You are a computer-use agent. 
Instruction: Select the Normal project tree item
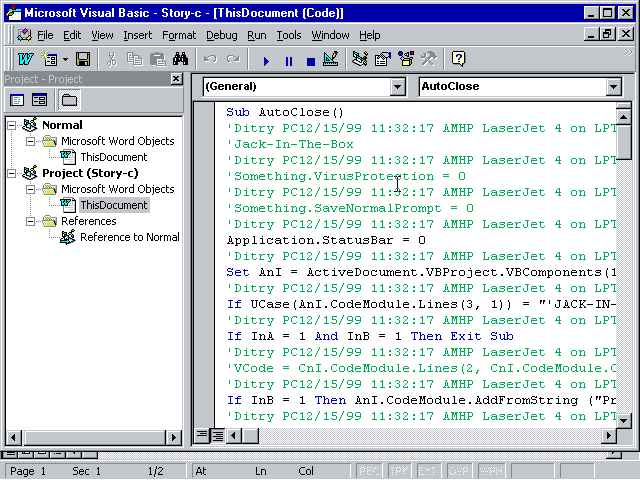point(62,125)
